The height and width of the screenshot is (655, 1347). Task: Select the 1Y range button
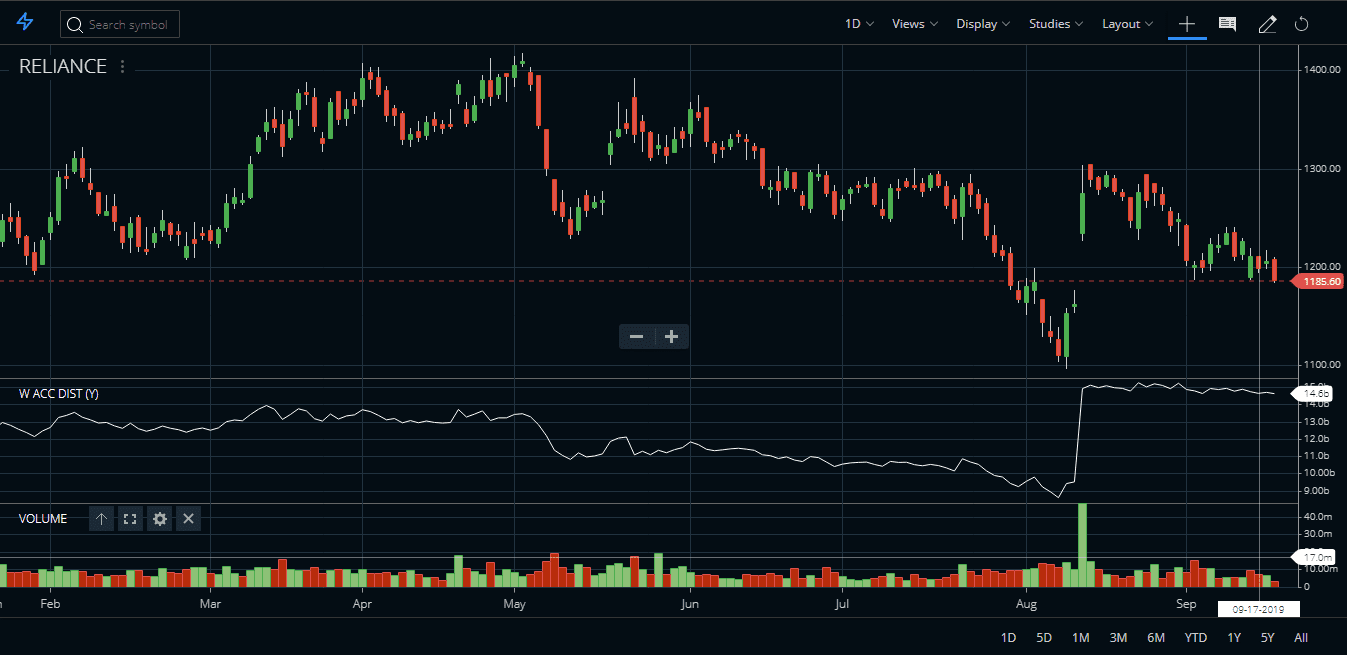pos(1234,637)
